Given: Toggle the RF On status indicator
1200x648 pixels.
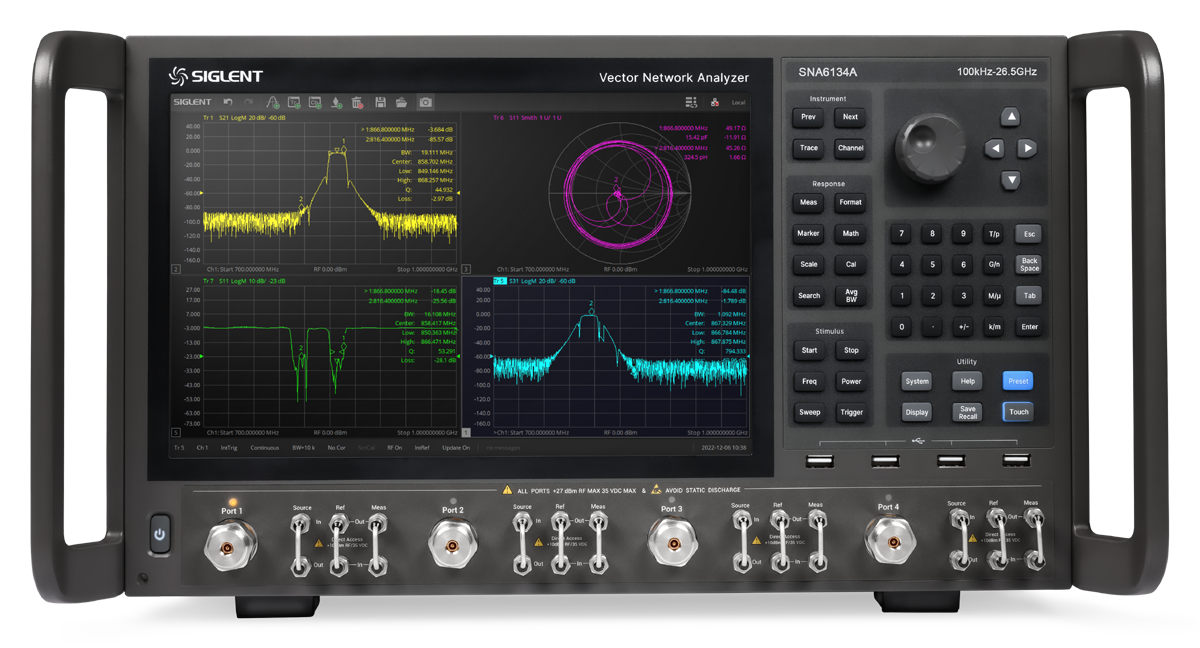Looking at the screenshot, I should [394, 448].
